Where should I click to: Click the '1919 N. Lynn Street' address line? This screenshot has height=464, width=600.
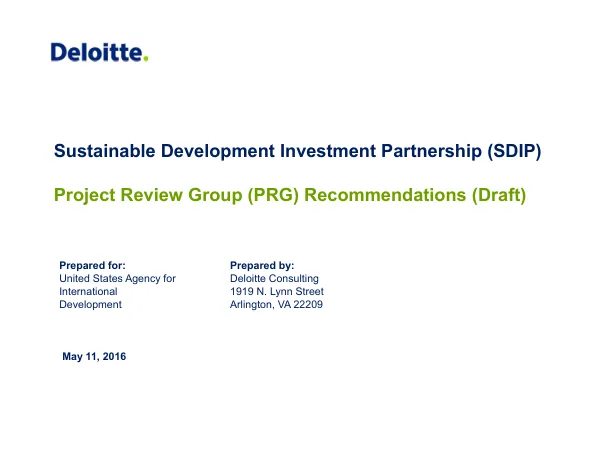[277, 291]
